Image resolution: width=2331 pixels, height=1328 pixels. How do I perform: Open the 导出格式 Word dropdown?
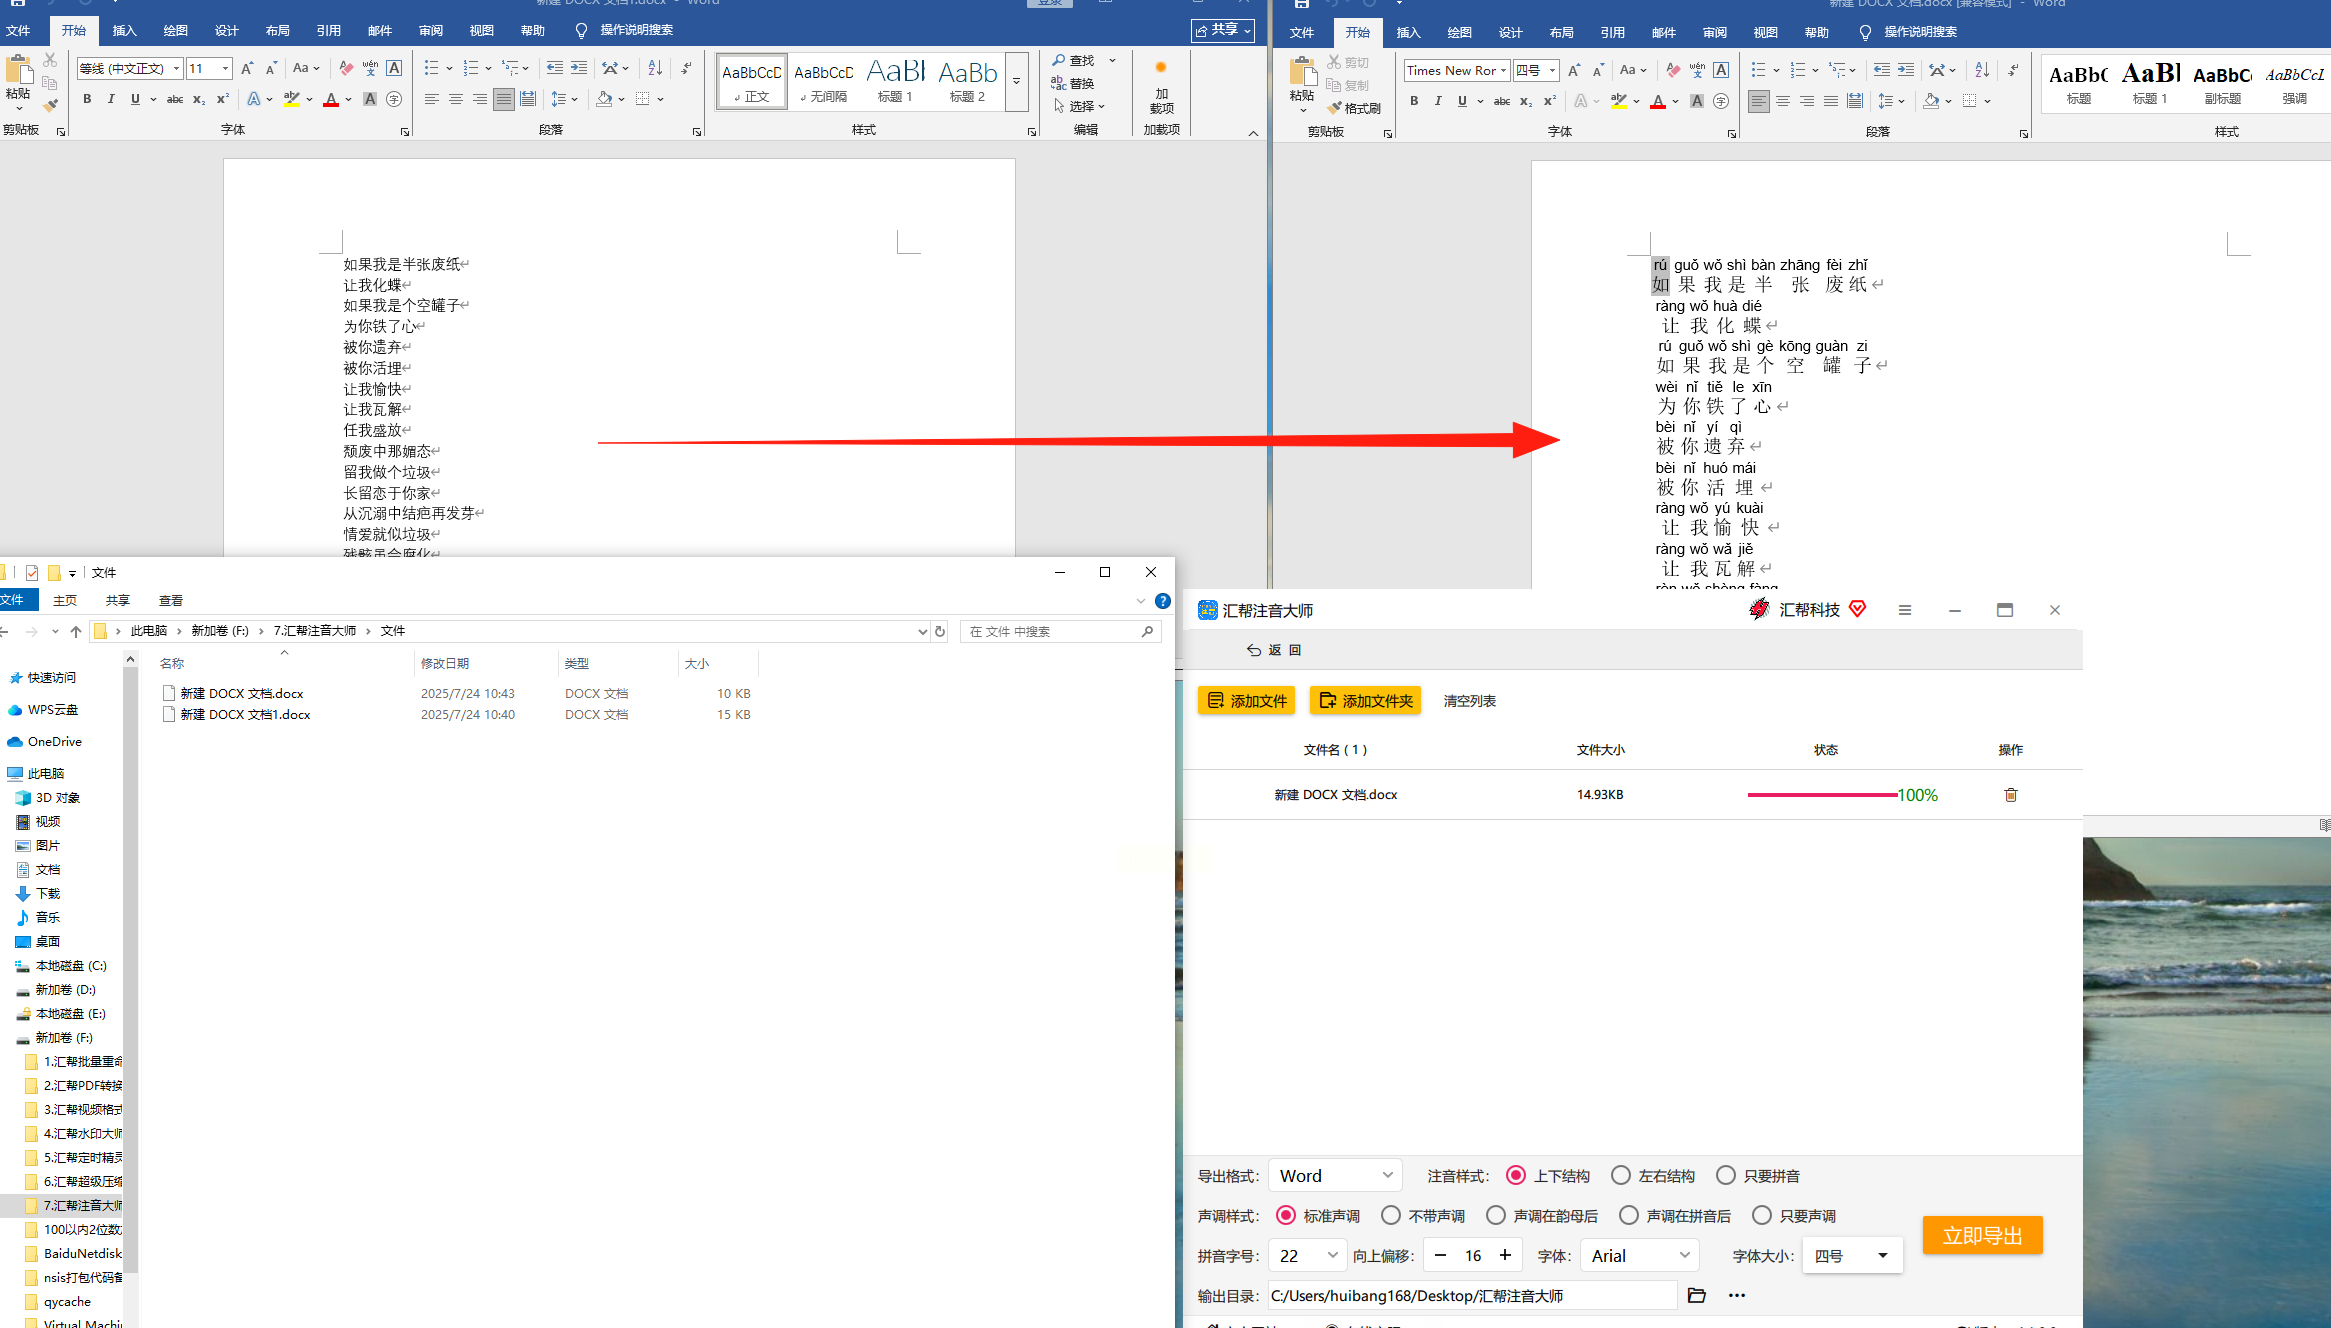1335,1176
